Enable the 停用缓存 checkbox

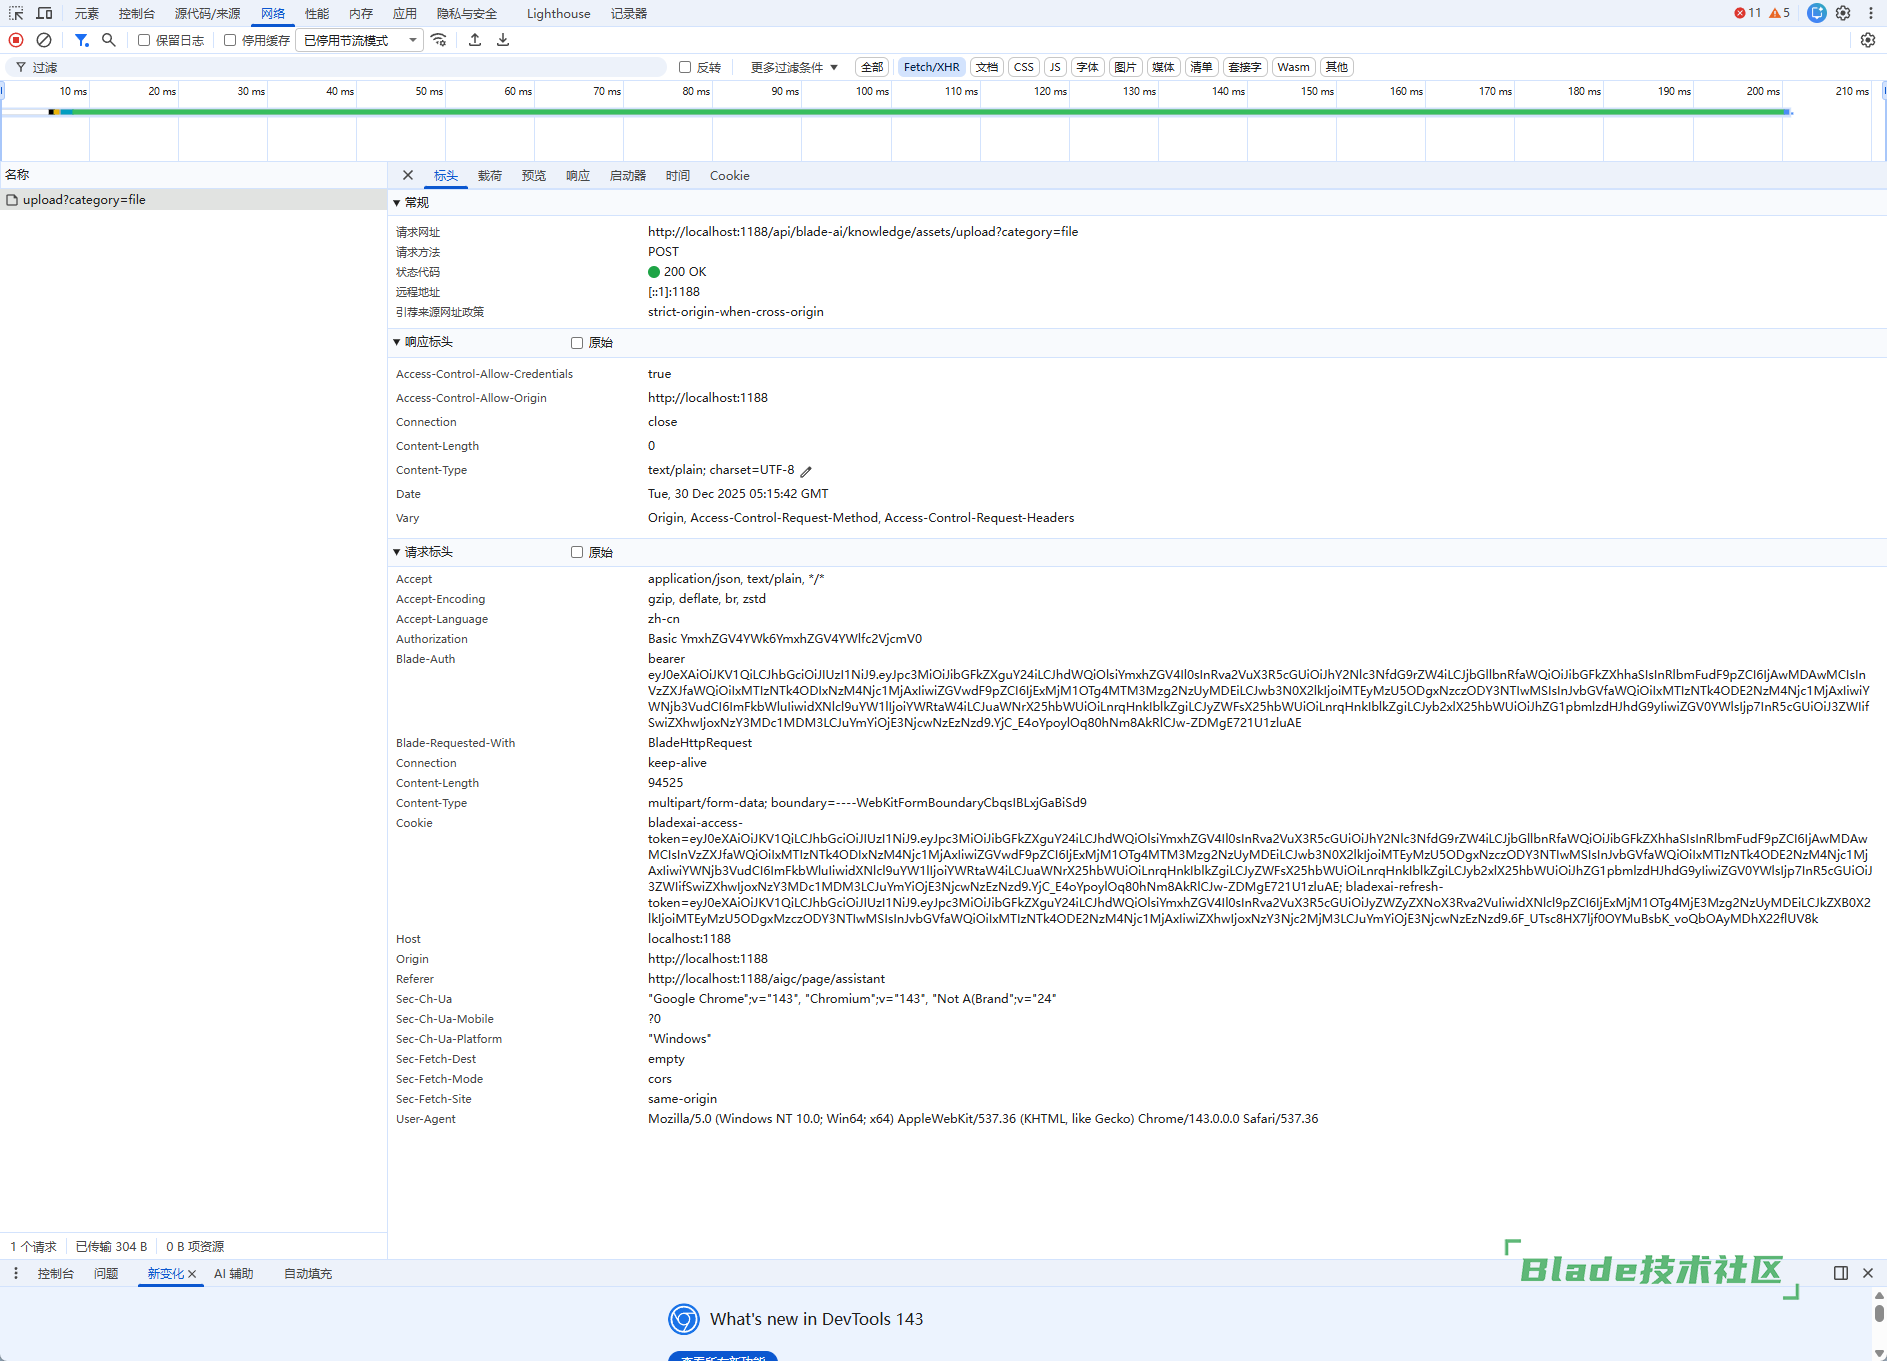point(230,40)
